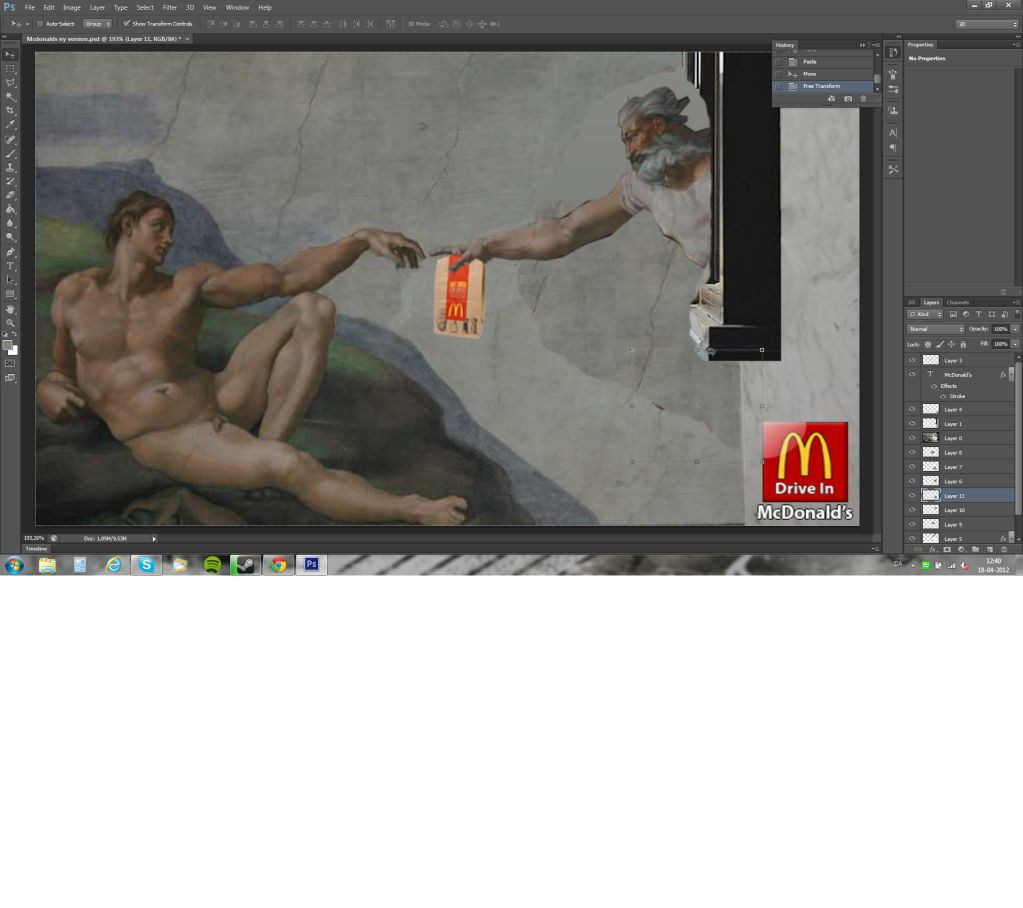Select the Polygonal Lasso tool
The height and width of the screenshot is (908, 1023).
[10, 83]
